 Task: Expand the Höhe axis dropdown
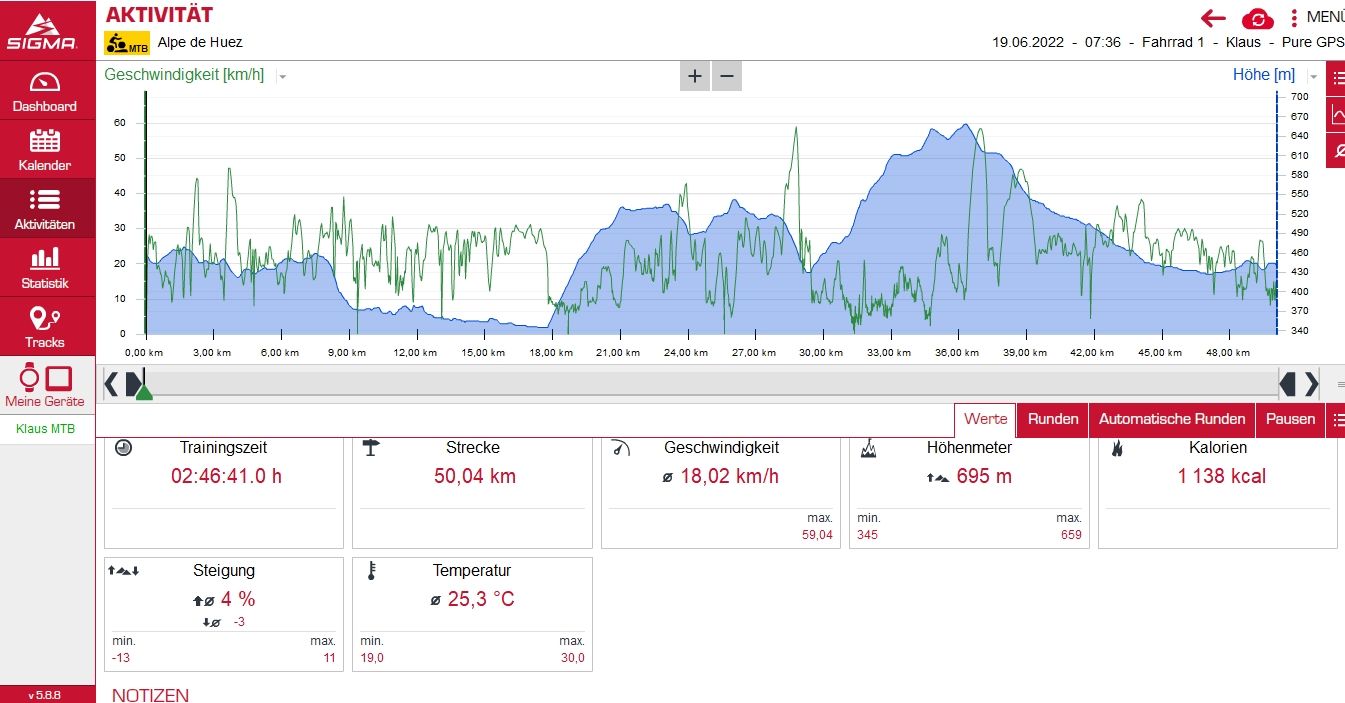pyautogui.click(x=1313, y=76)
